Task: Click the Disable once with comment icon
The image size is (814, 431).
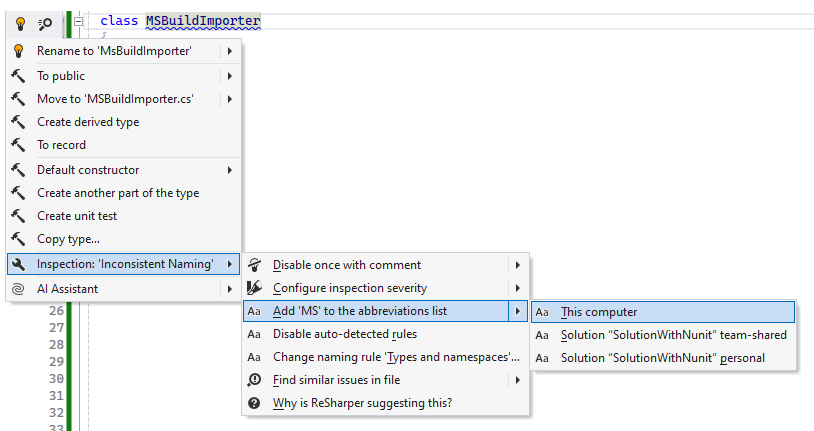Action: click(254, 265)
